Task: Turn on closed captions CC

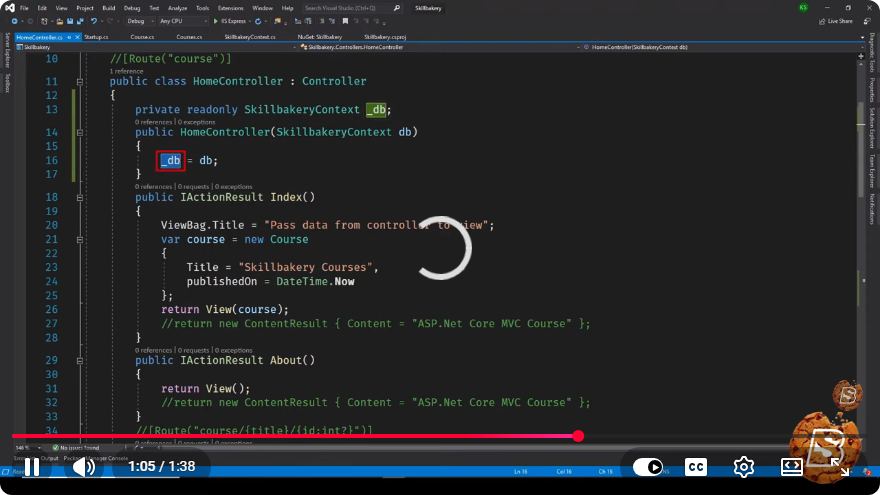Action: pos(696,467)
